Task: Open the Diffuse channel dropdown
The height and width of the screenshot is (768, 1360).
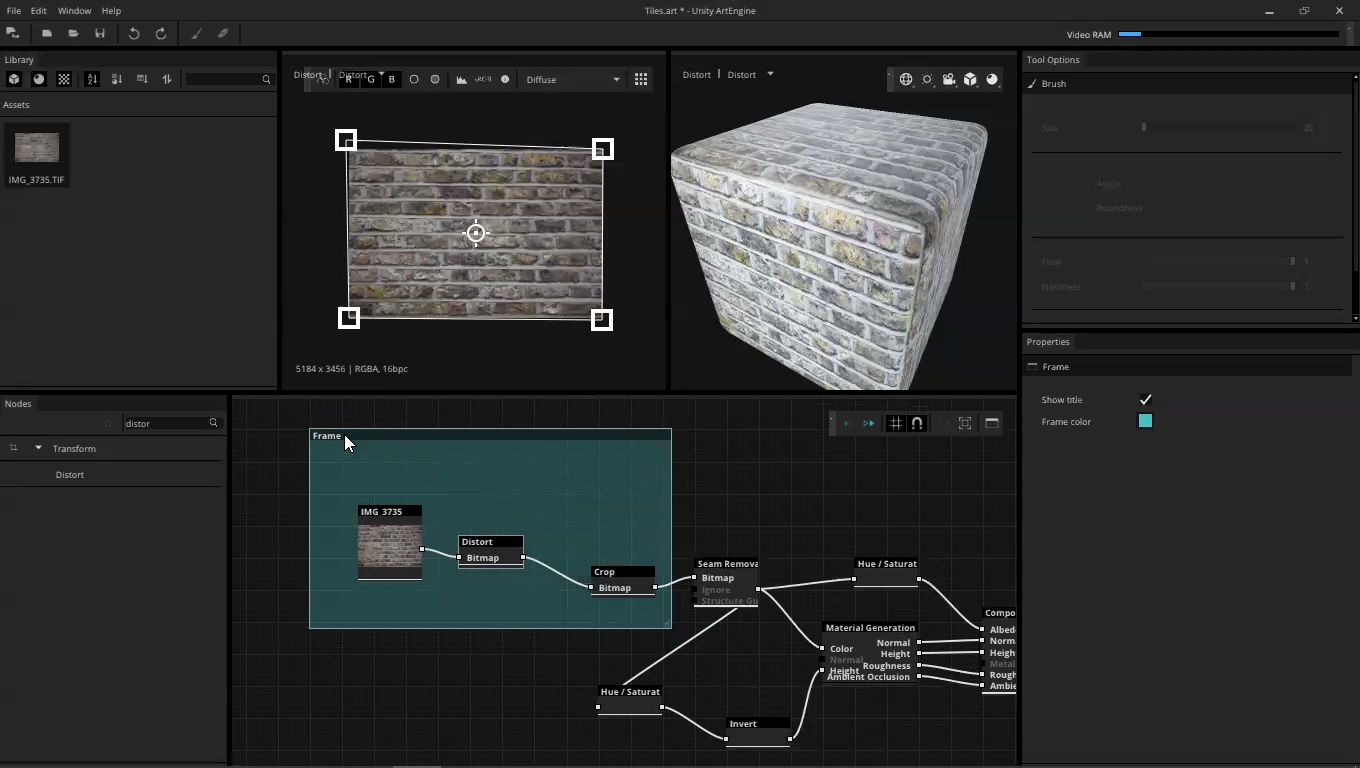Action: click(573, 79)
